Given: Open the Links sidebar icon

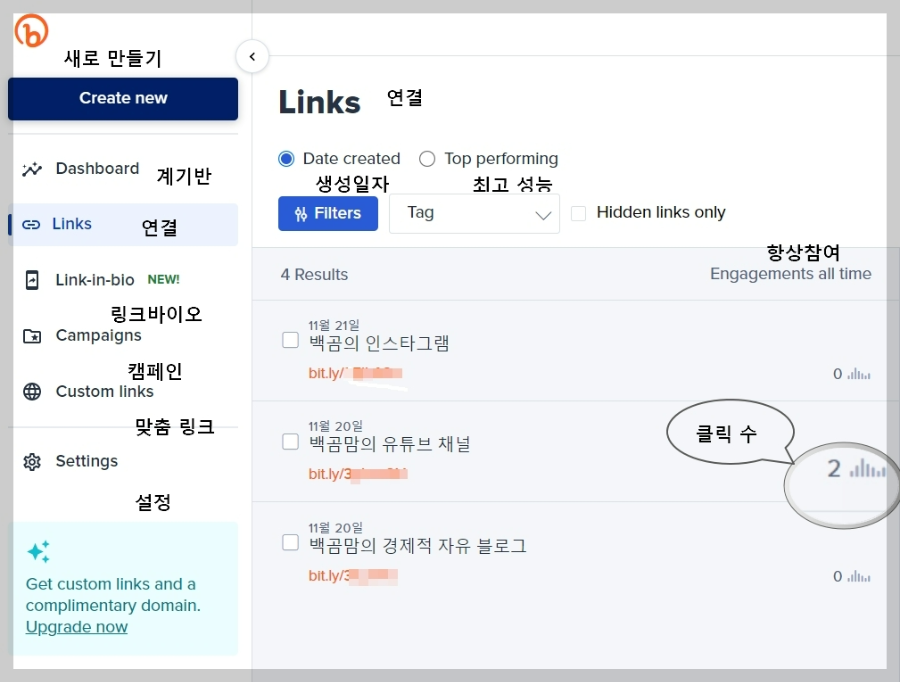Looking at the screenshot, I should (30, 223).
